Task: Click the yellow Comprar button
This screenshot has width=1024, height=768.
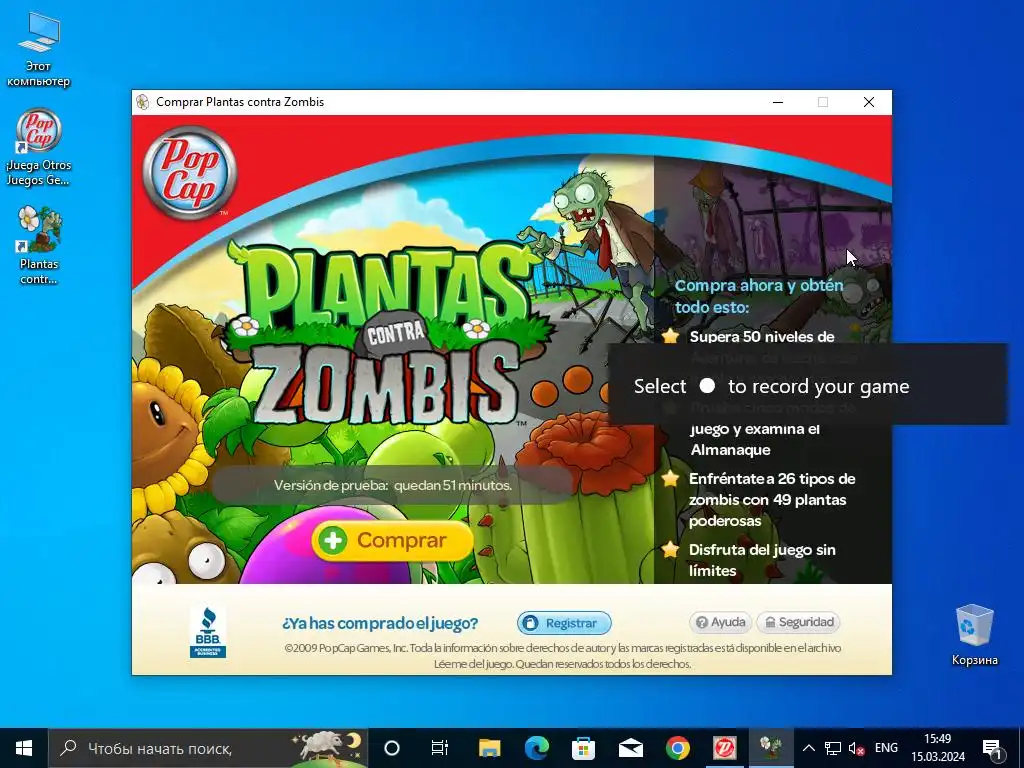Action: coord(392,540)
